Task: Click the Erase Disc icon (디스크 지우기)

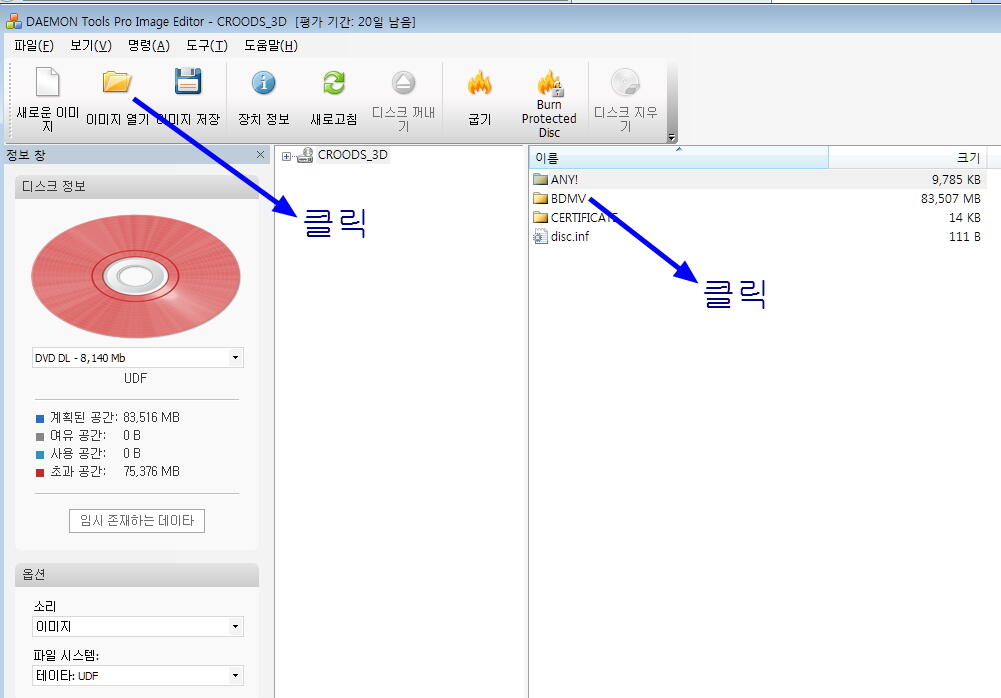Action: (x=625, y=82)
